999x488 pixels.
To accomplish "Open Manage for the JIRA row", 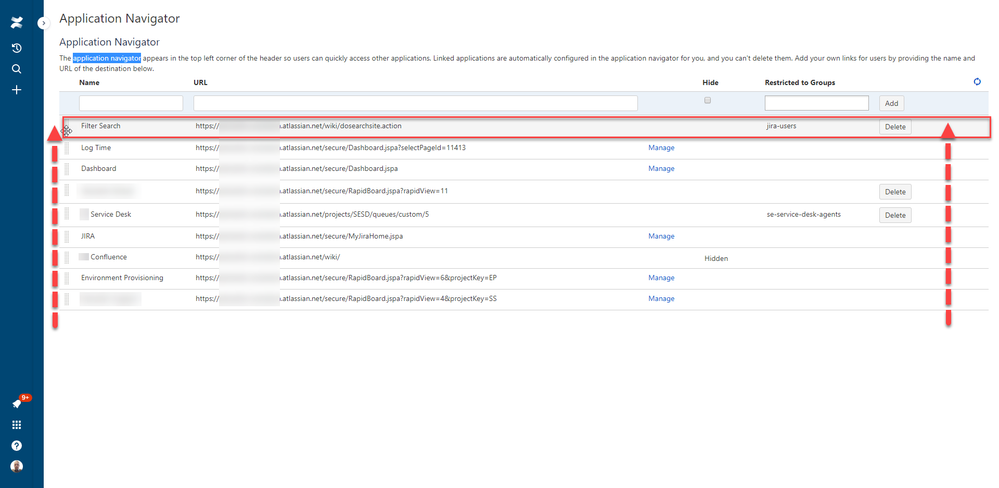I will click(661, 236).
